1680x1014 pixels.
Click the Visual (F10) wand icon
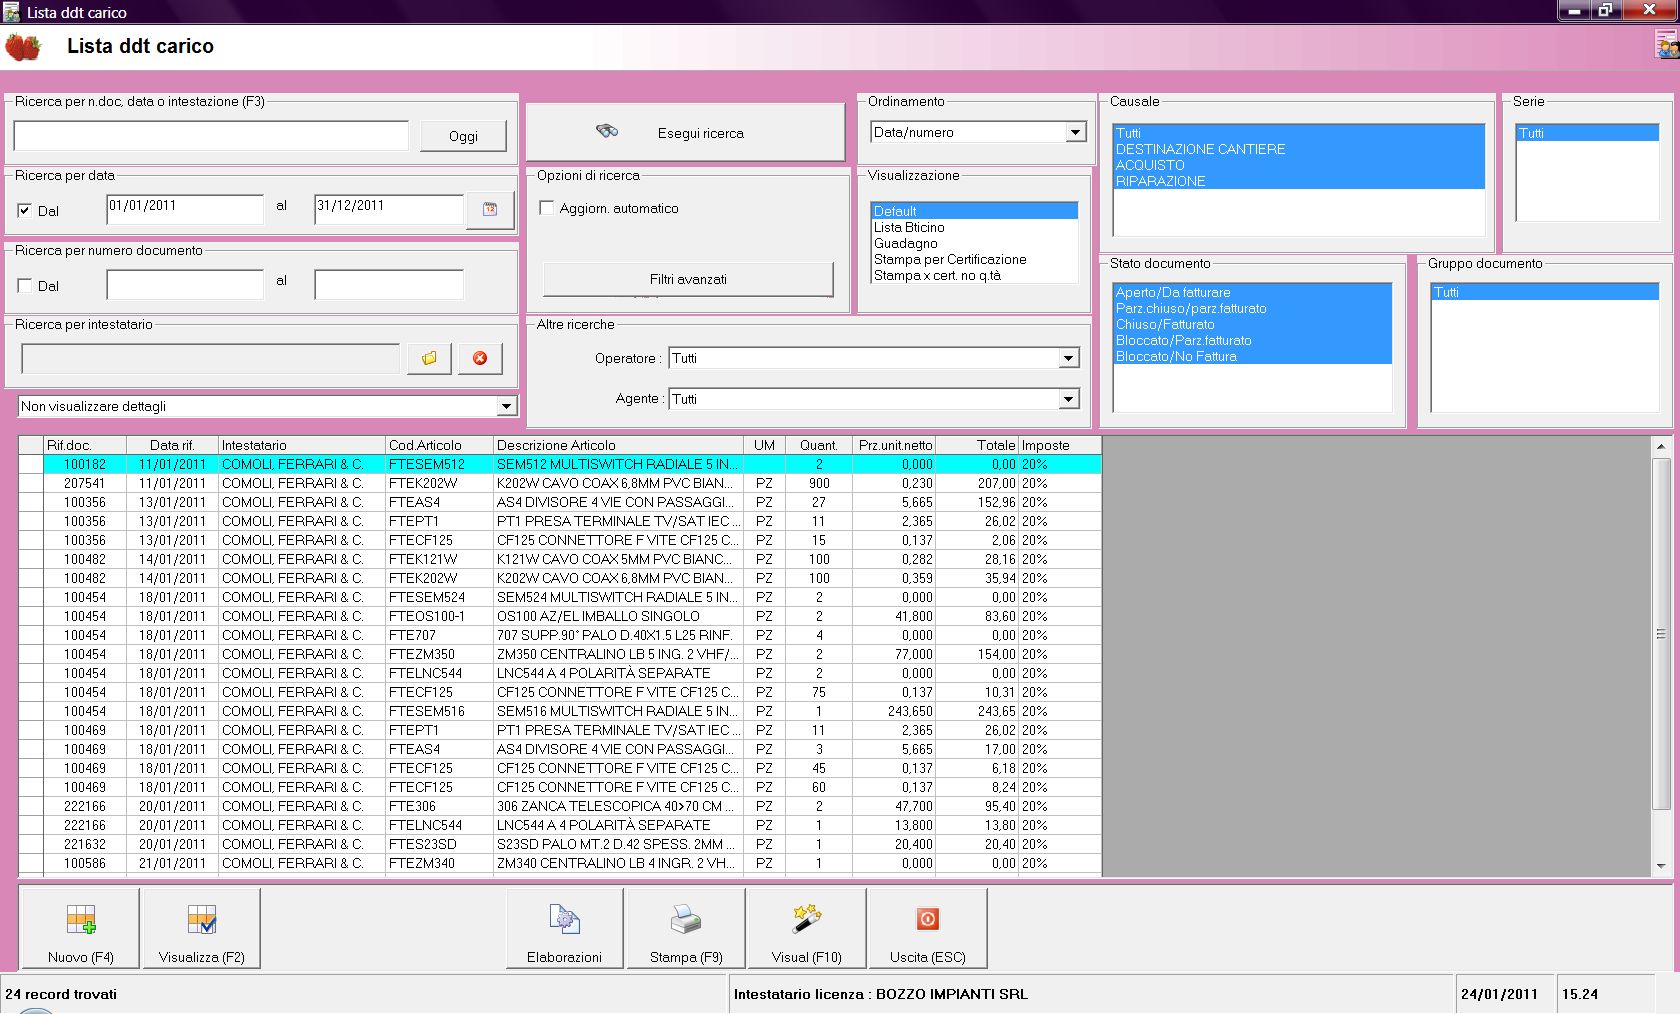(806, 920)
